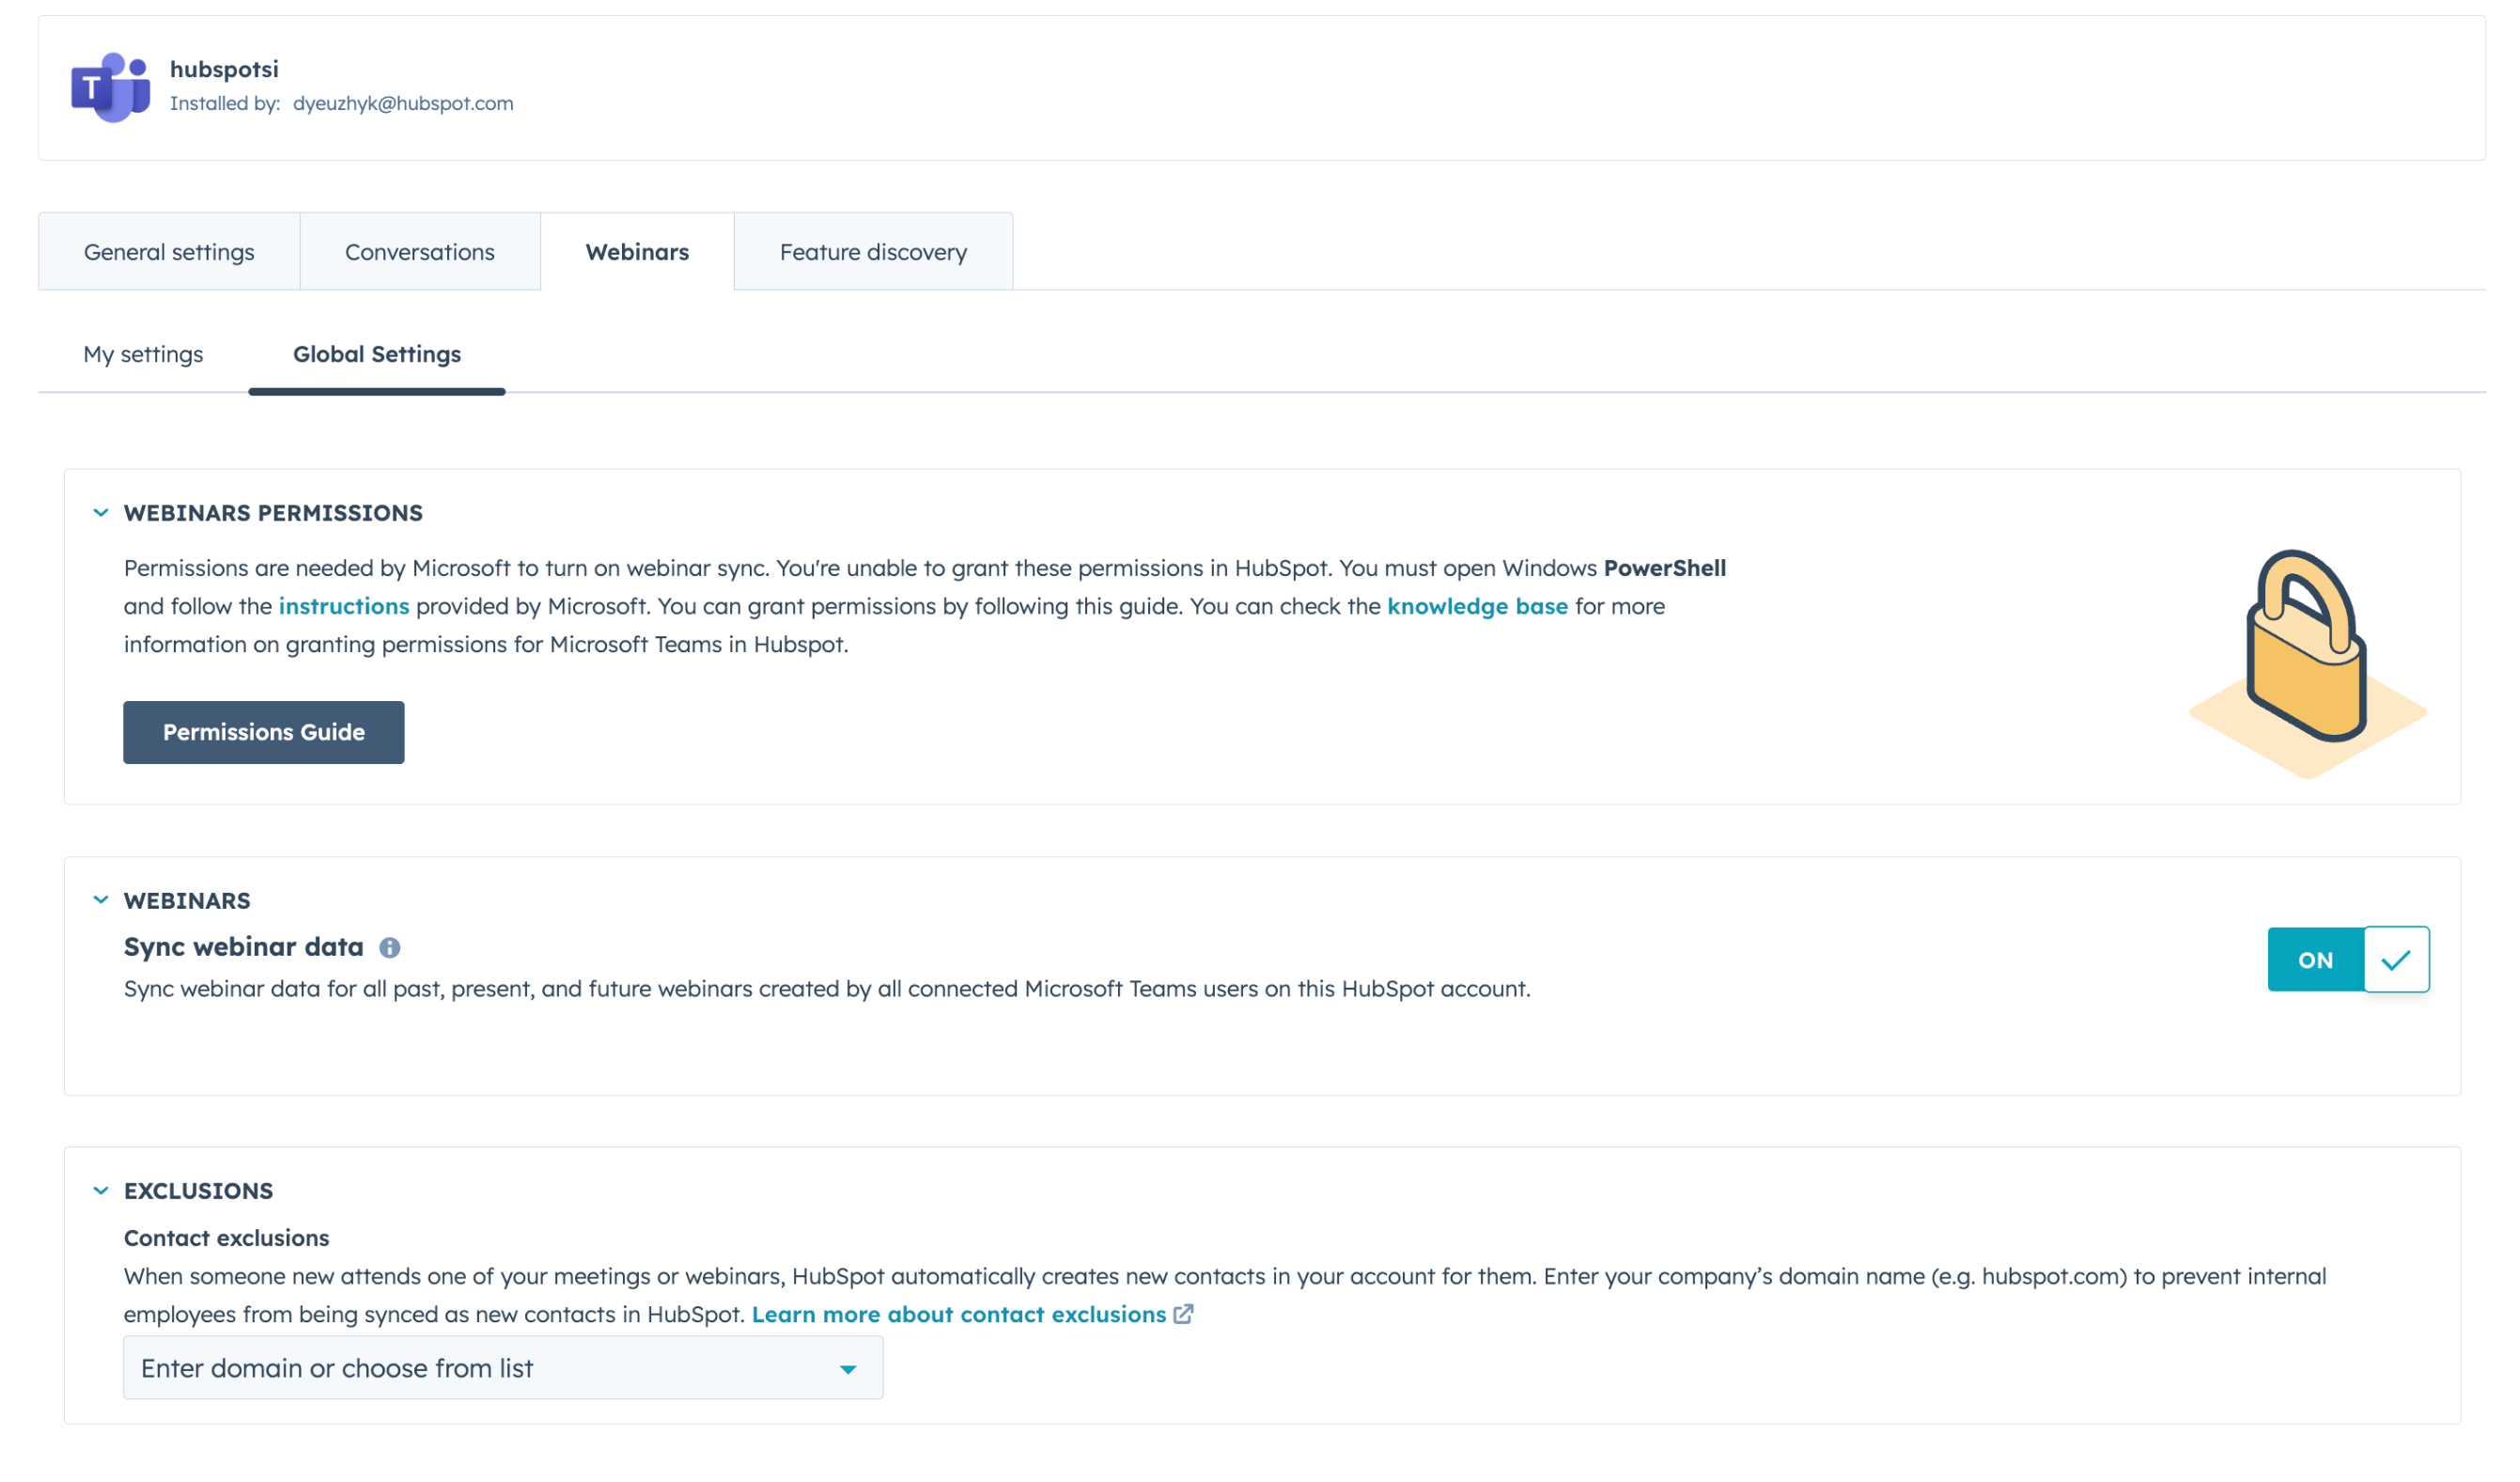Open the knowledge base link
This screenshot has height=1482, width=2520.
(1477, 606)
